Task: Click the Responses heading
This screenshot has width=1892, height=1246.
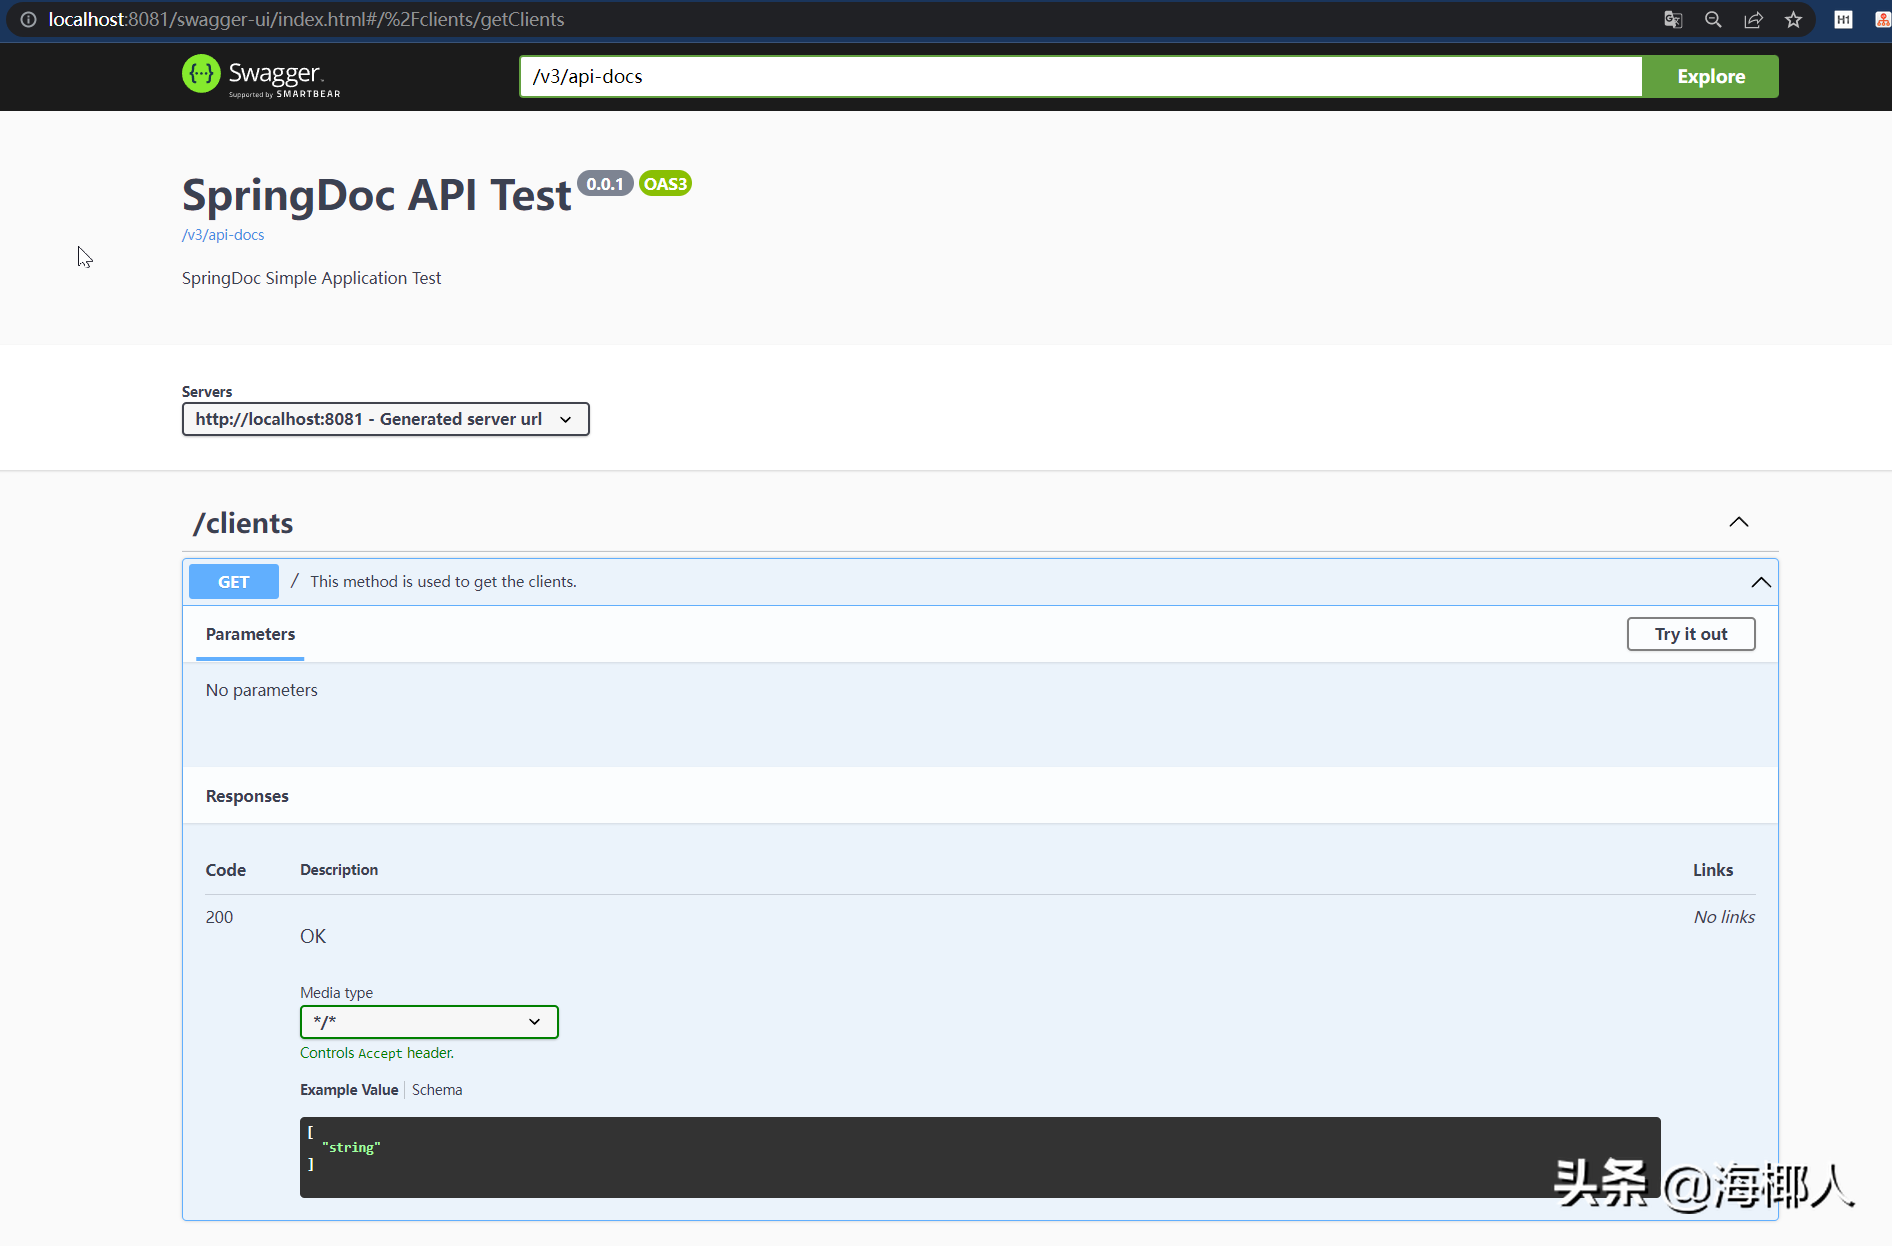Action: (247, 796)
